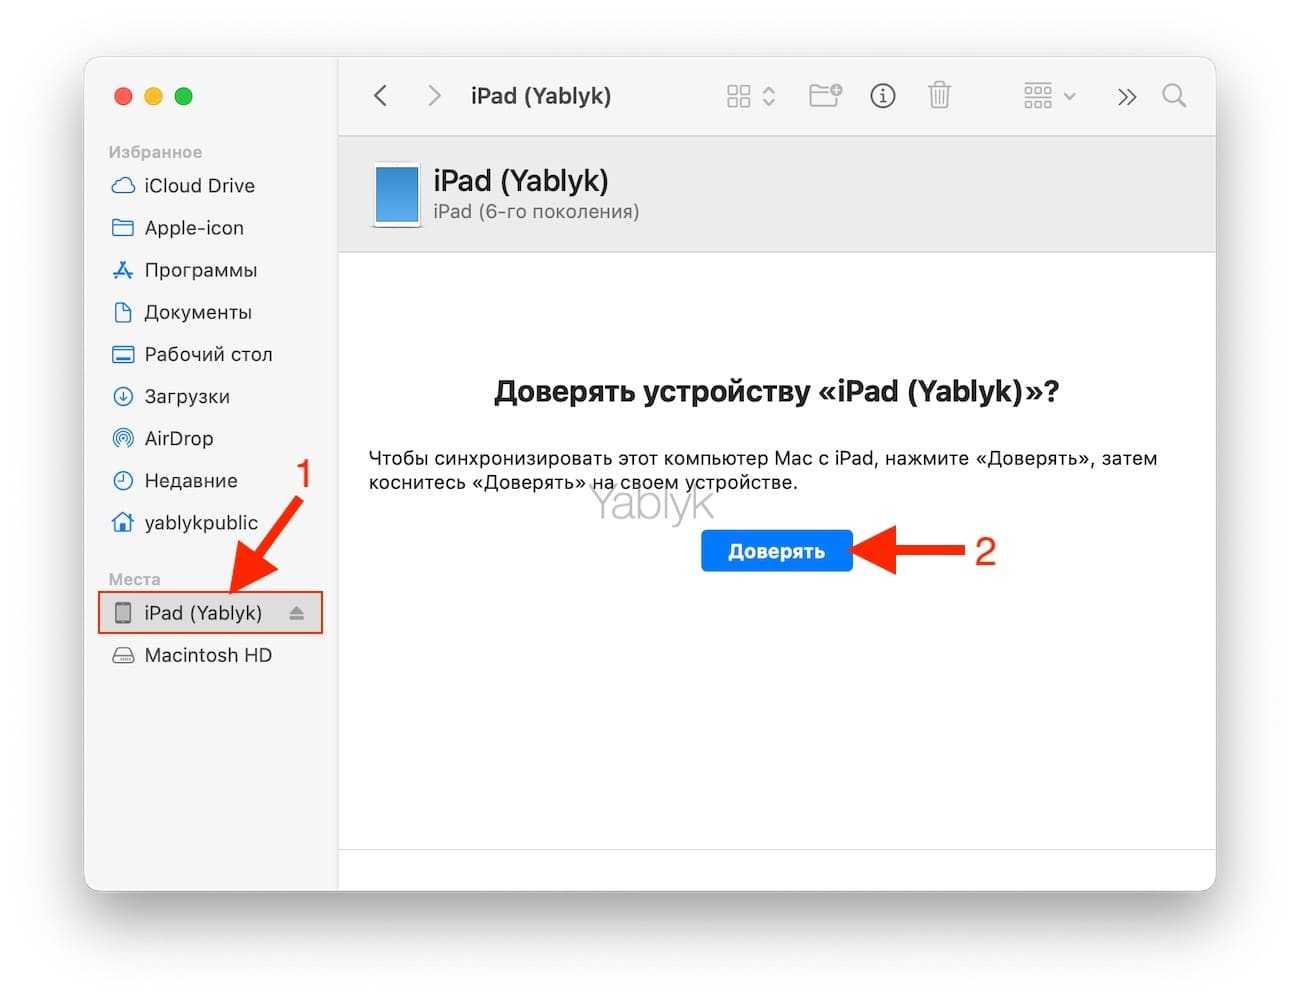Click the Get Info toolbar icon

click(882, 96)
